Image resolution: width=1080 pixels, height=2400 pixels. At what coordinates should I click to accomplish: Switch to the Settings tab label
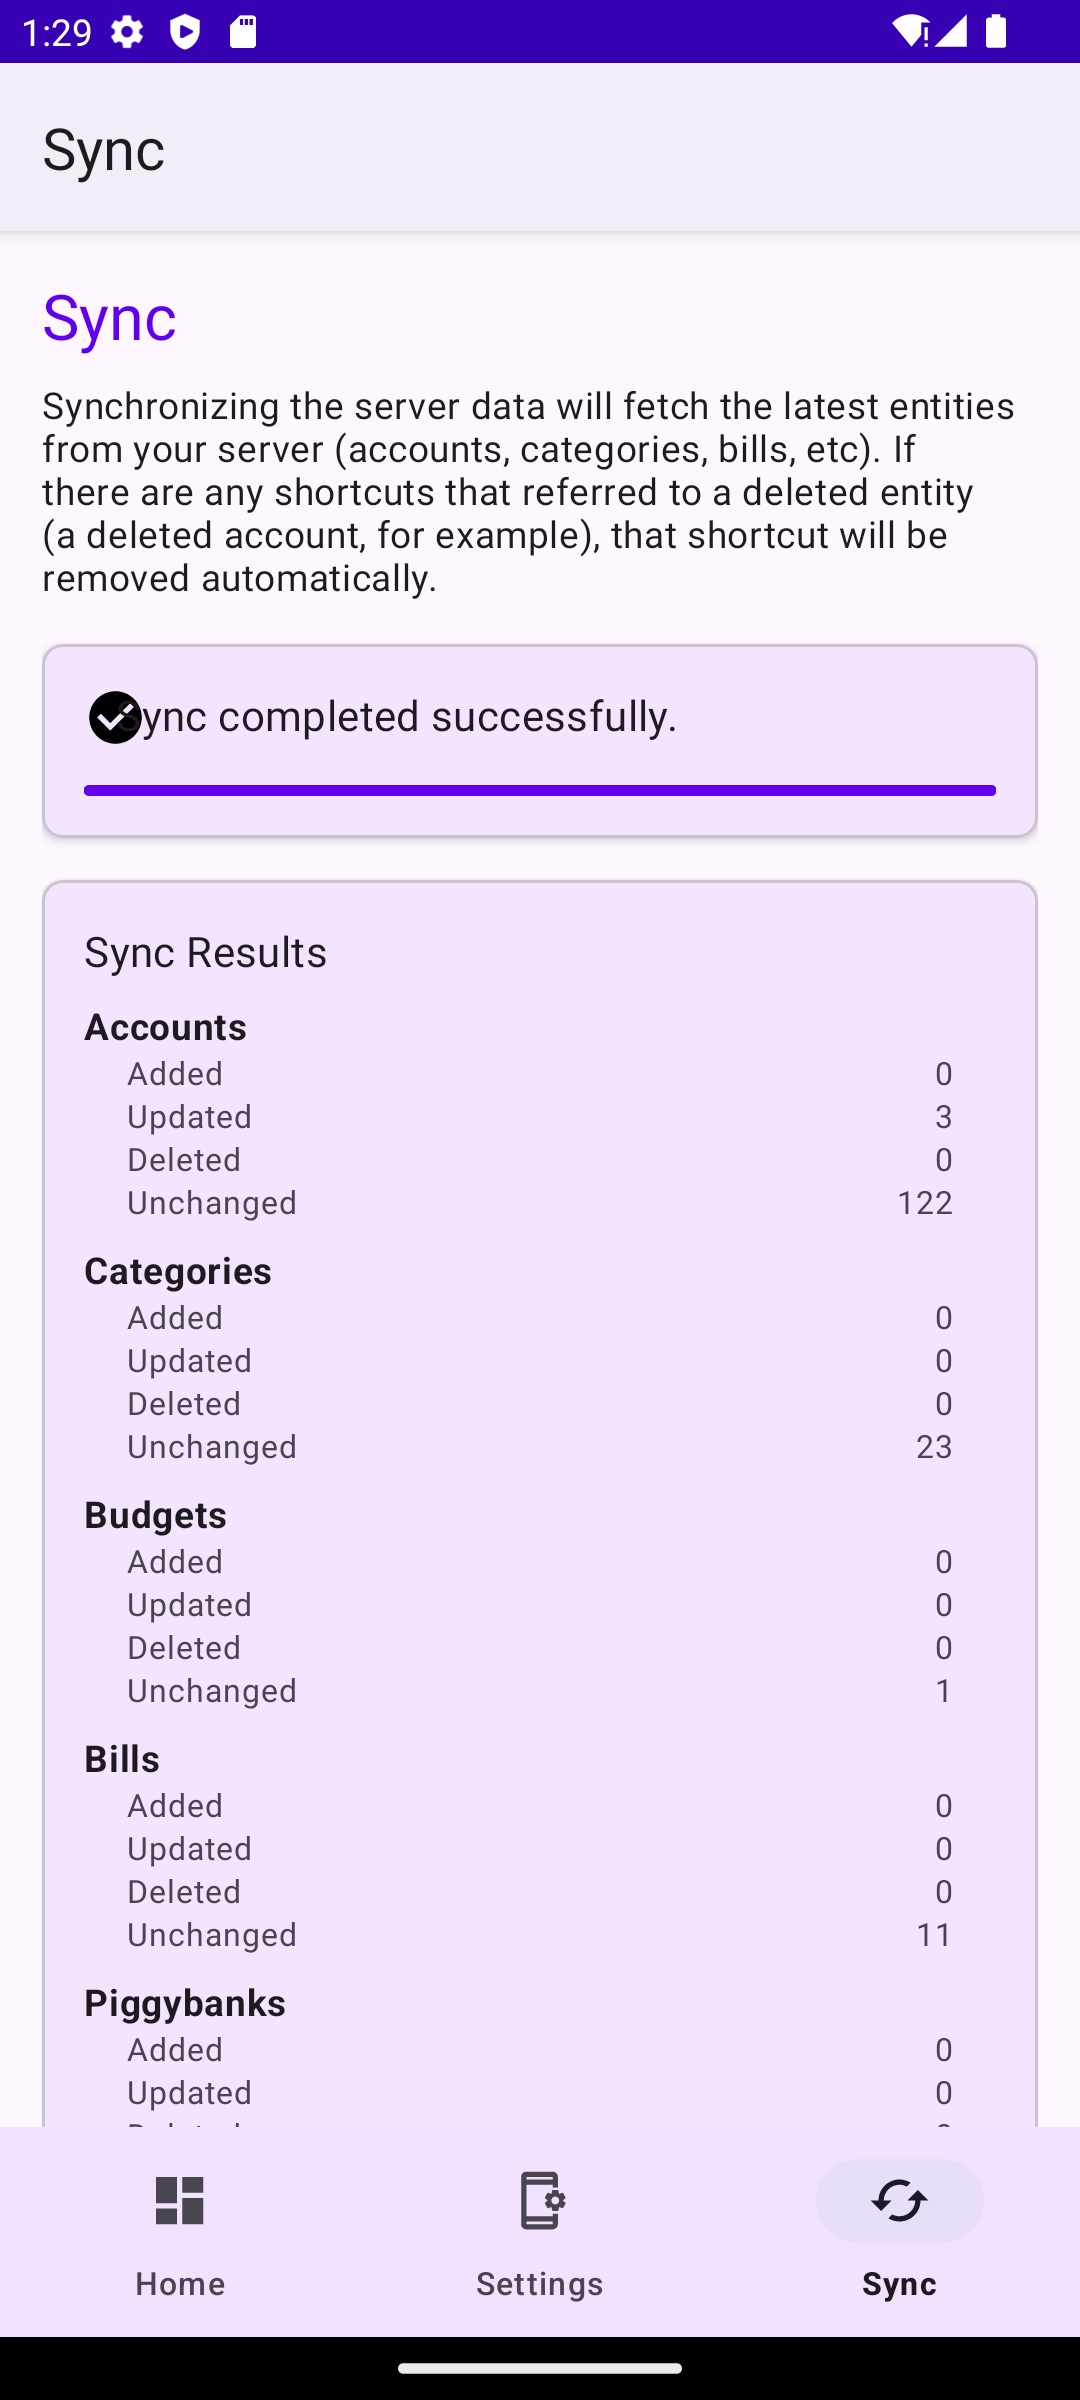540,2284
